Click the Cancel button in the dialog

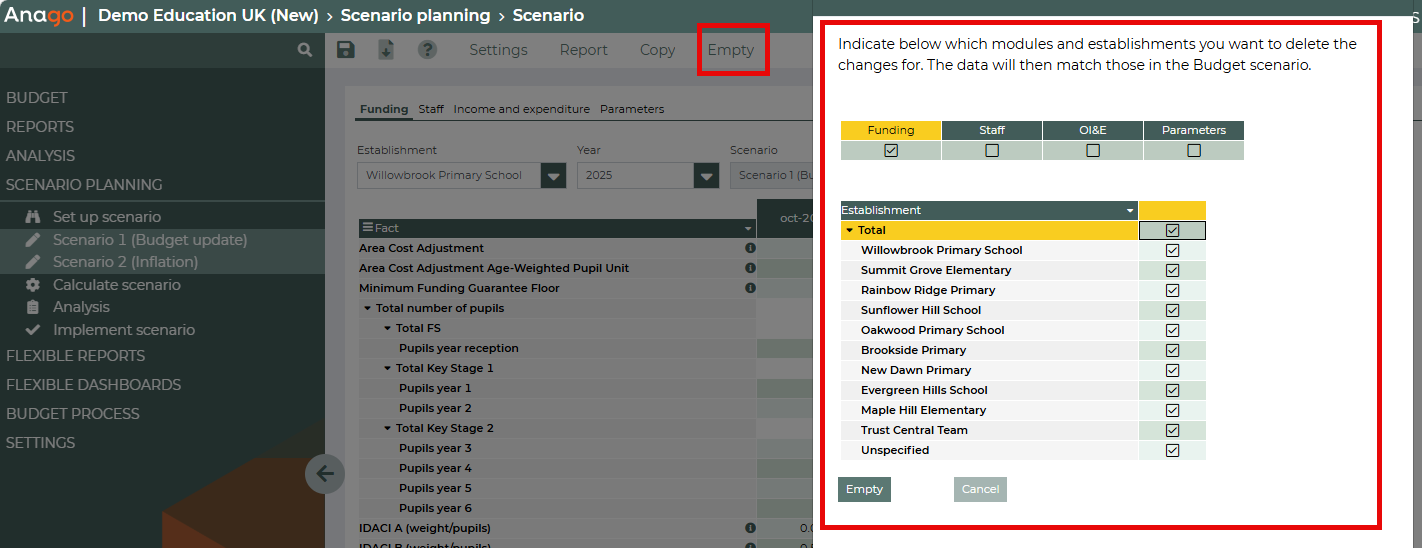(x=980, y=489)
